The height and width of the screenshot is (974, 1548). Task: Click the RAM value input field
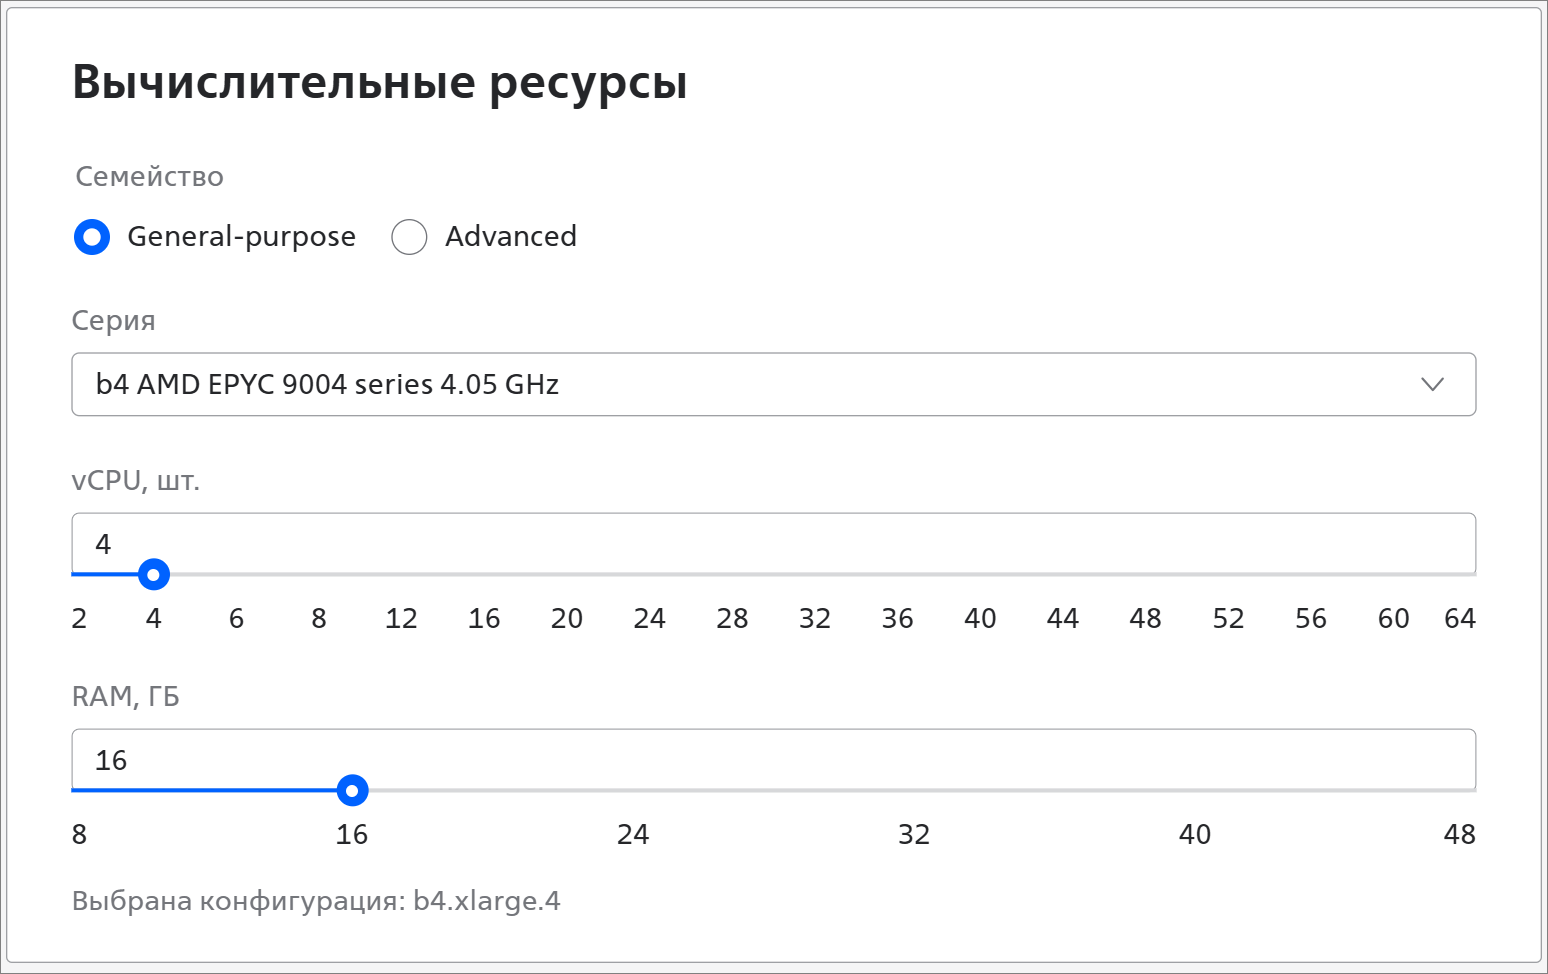click(773, 759)
